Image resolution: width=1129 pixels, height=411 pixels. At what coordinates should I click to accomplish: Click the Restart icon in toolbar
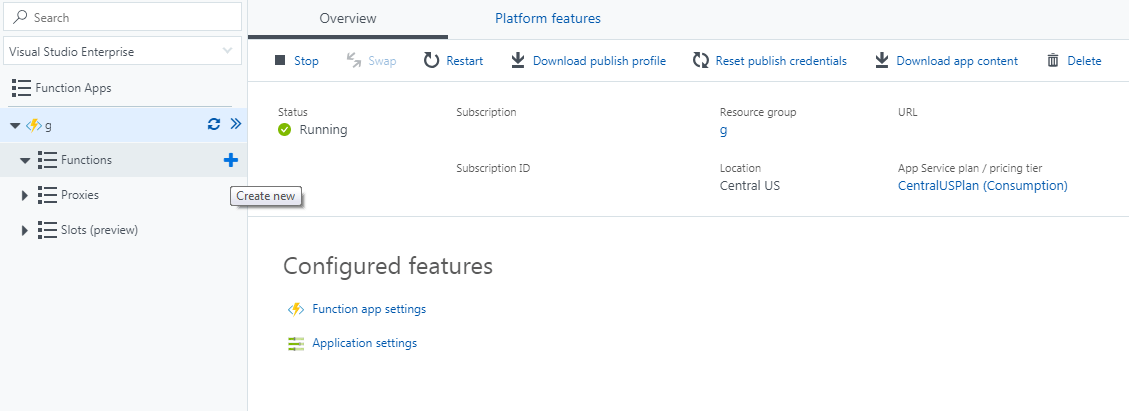point(431,61)
